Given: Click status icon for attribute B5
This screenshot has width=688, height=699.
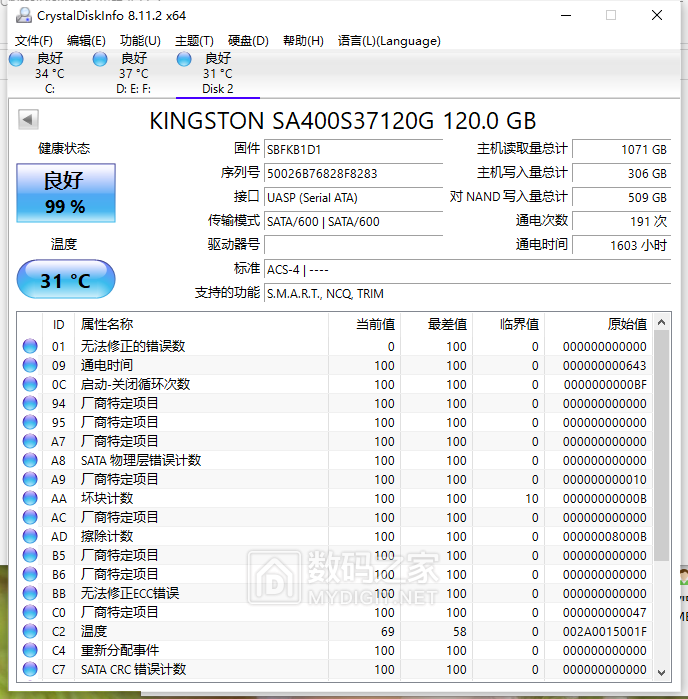Looking at the screenshot, I should click(x=30, y=555).
